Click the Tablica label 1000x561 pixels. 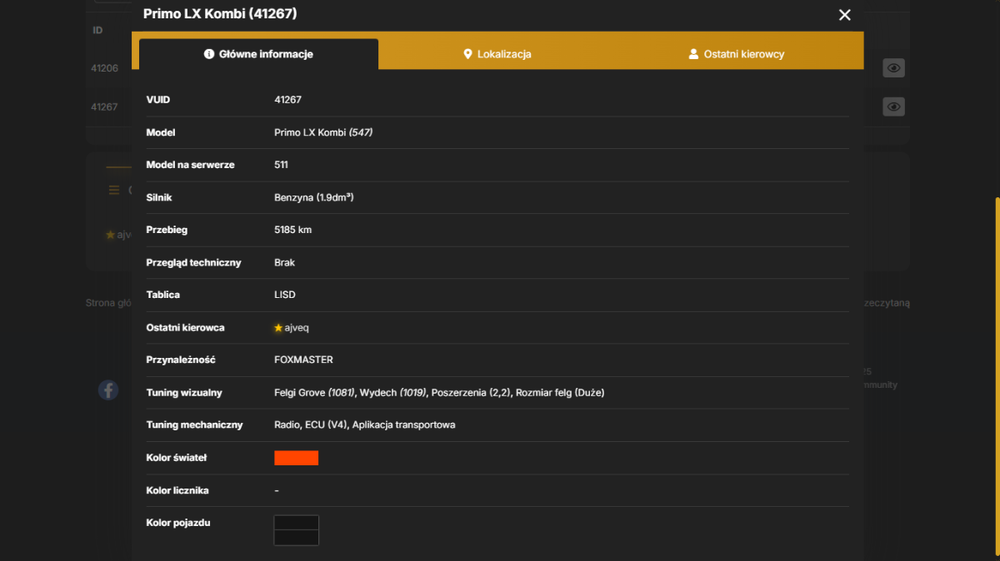(163, 295)
